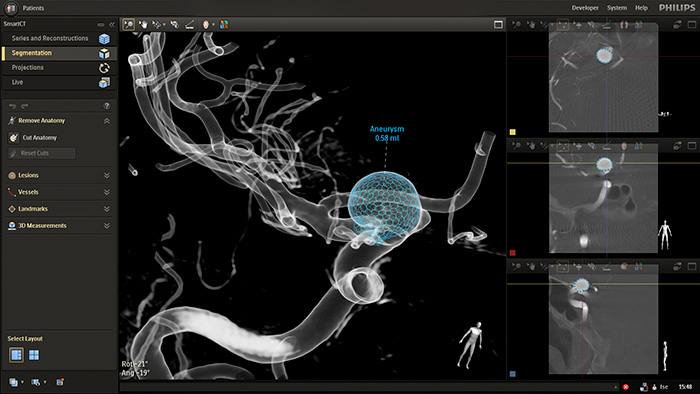This screenshot has height=394, width=700.
Task: Collapse the Remove Anatomy section
Action: click(107, 121)
